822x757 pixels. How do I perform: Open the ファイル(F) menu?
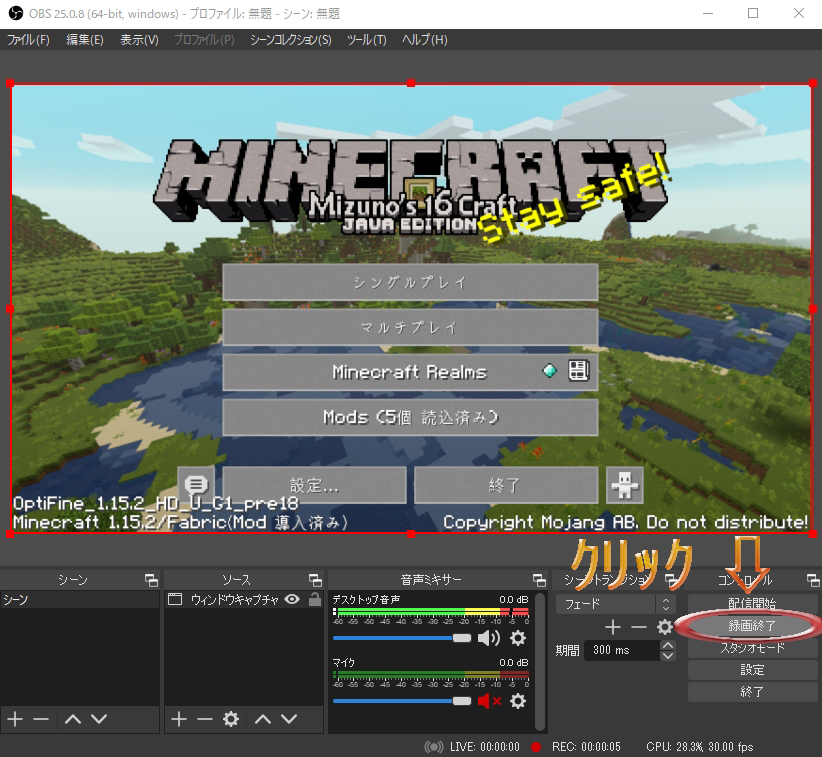[28, 40]
